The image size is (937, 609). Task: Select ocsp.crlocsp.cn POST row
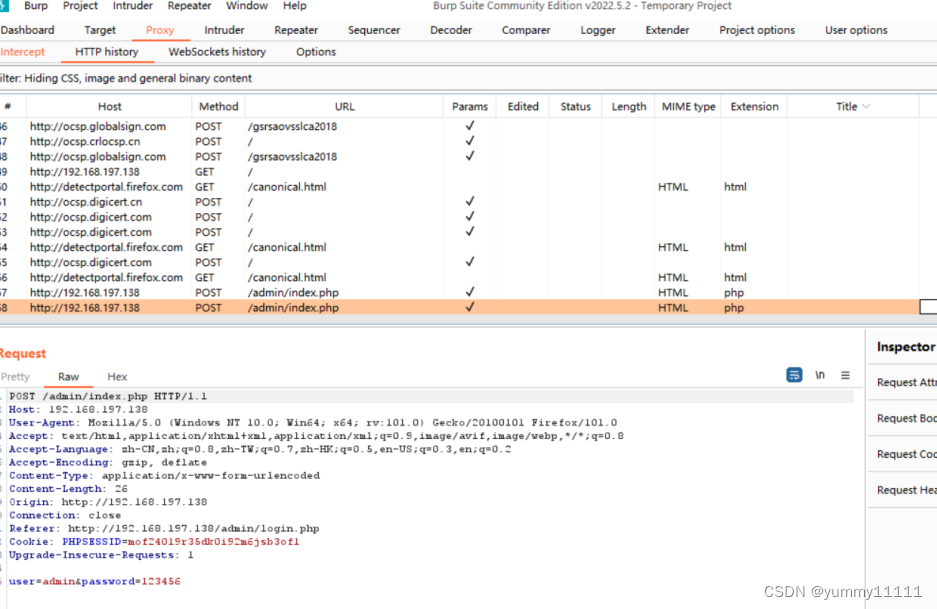[x=459, y=142]
